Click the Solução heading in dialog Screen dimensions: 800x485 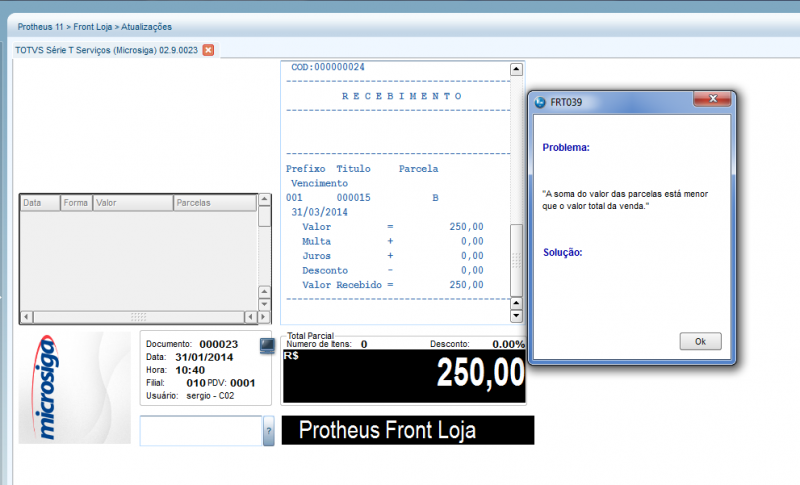562,252
